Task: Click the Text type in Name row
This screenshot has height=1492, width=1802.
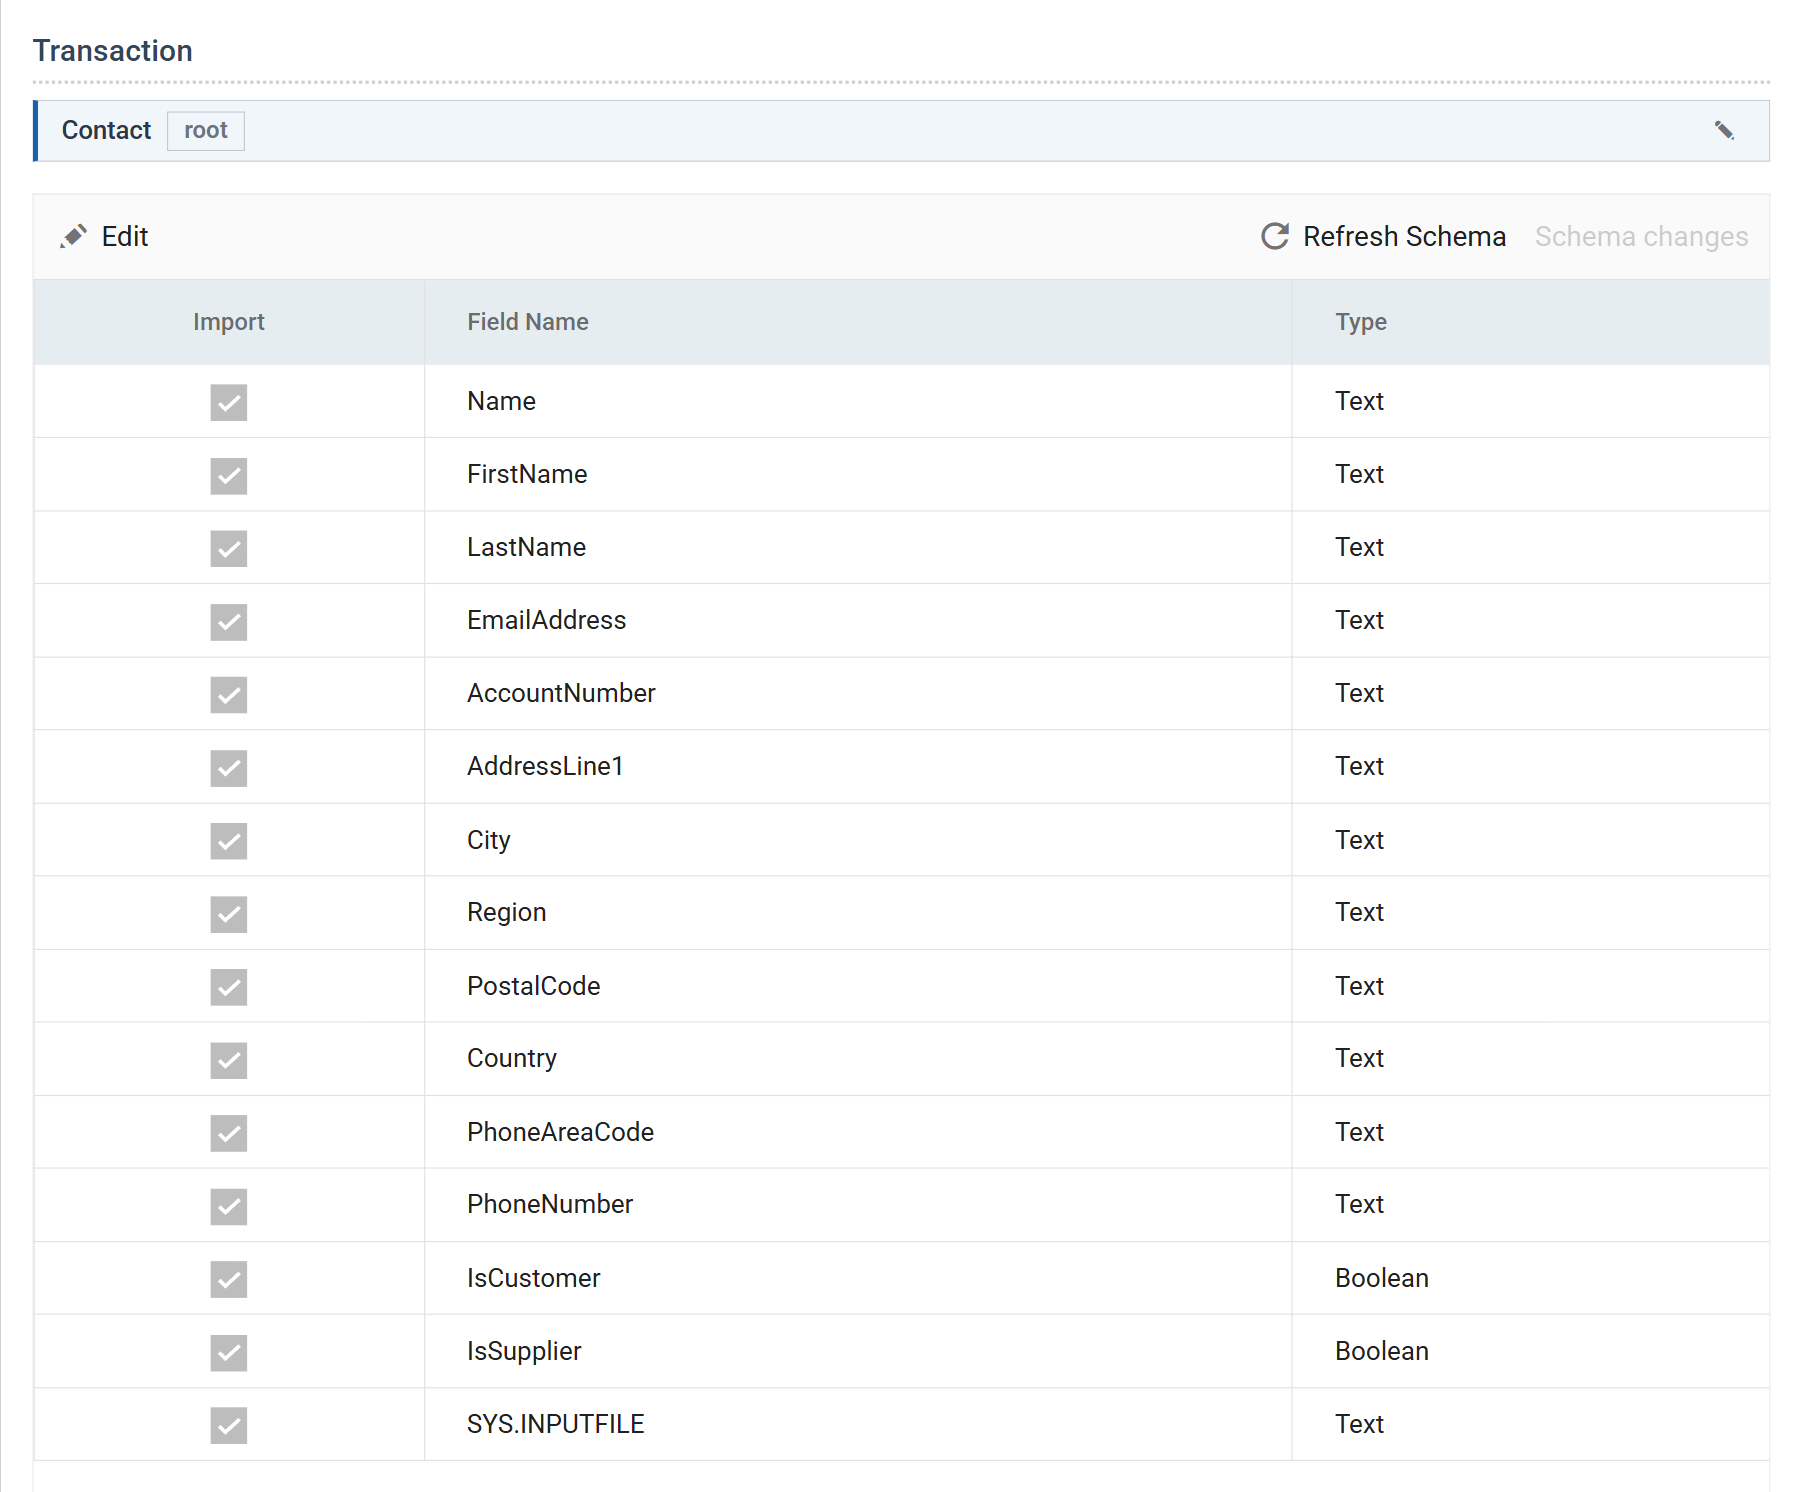Action: (x=1359, y=401)
